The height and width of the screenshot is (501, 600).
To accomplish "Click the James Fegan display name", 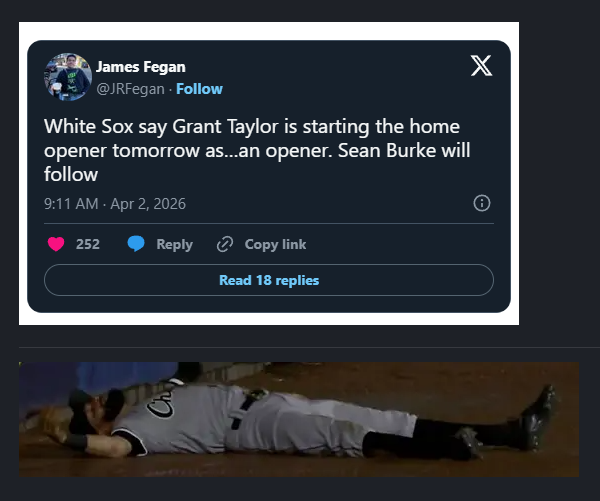I will click(140, 67).
